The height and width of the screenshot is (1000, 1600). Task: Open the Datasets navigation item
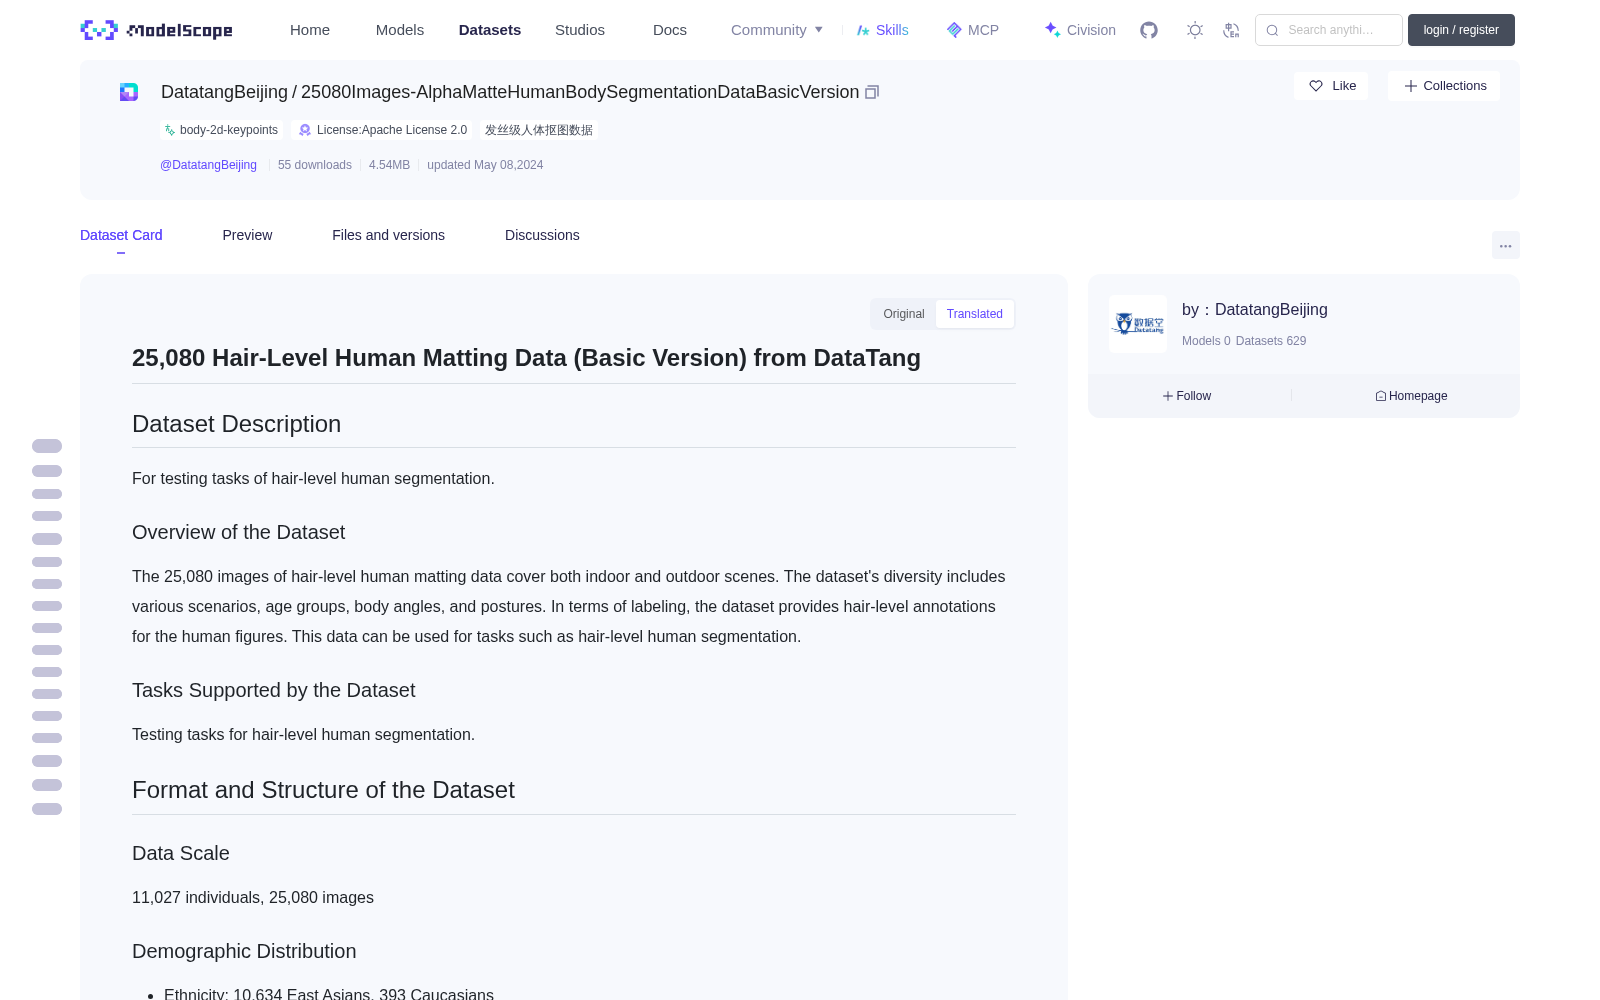coord(490,30)
